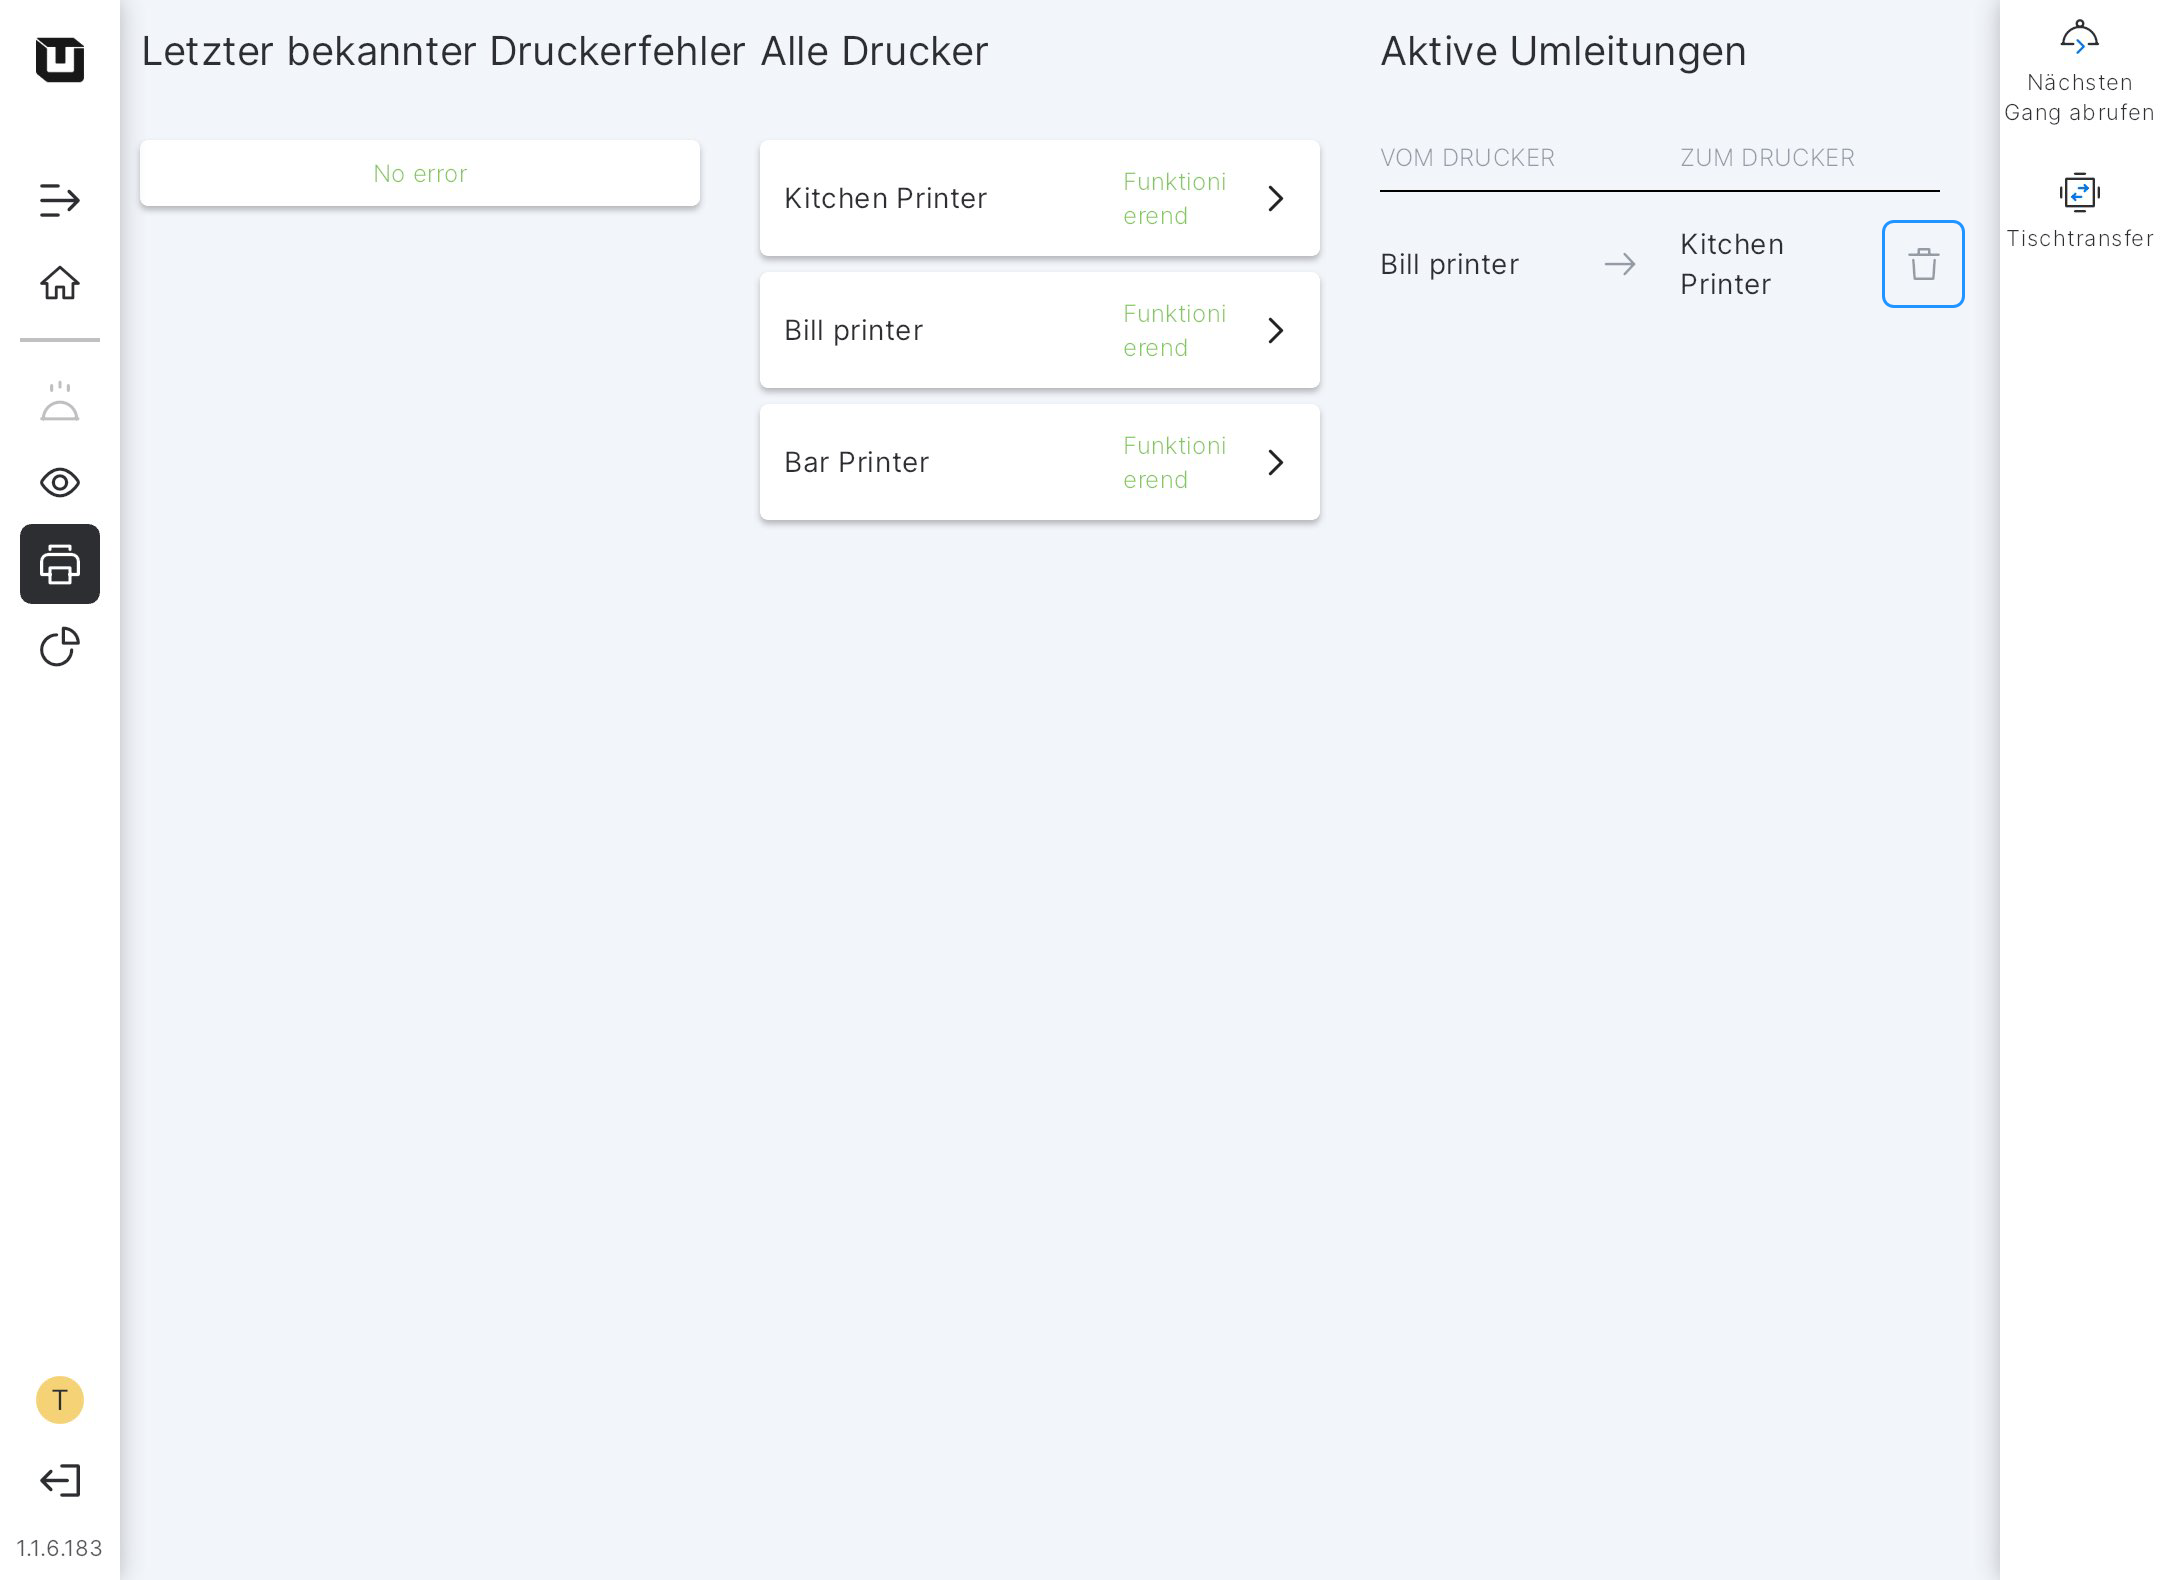Select the Kitchen Printer card name
The height and width of the screenshot is (1580, 2160).
click(x=885, y=198)
